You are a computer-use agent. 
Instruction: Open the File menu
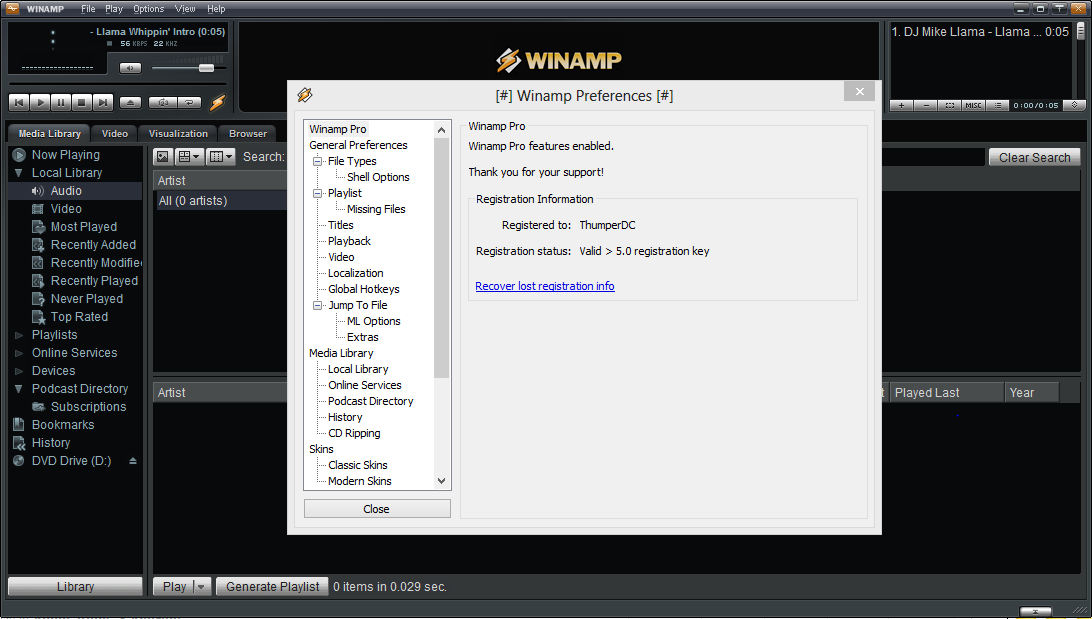(x=88, y=9)
